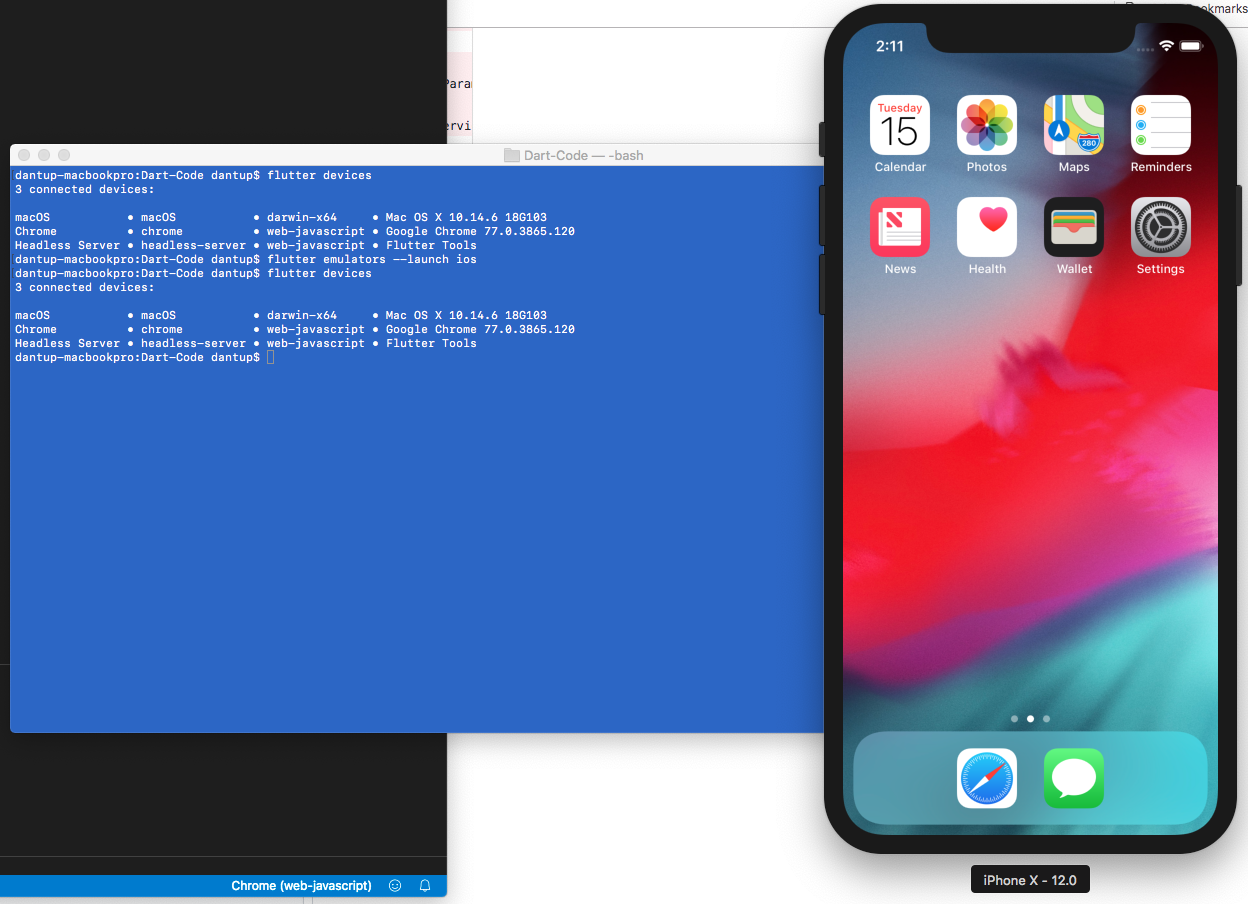The width and height of the screenshot is (1248, 904).
Task: Click the Dart-Code — -bash window title
Action: [584, 155]
